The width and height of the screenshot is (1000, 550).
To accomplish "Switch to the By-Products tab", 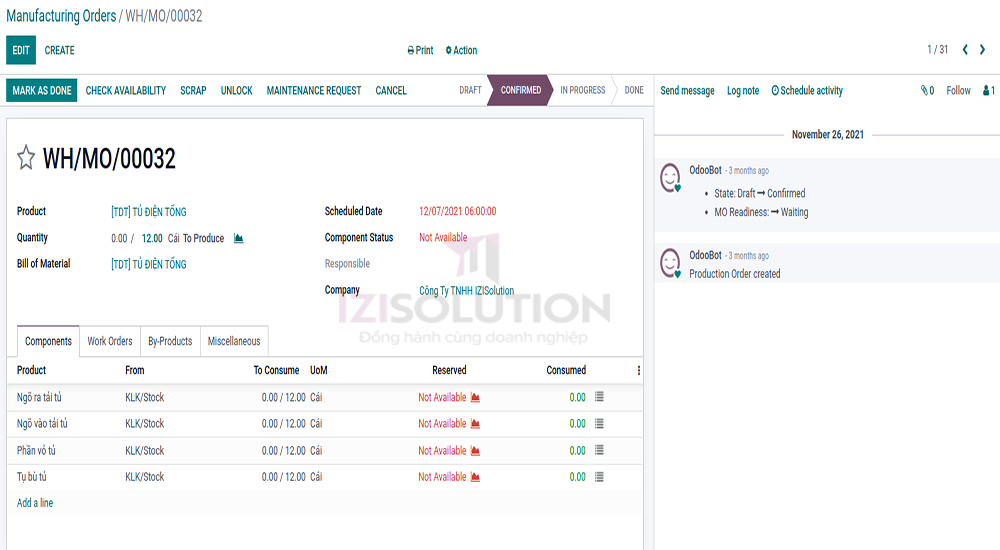I will [170, 341].
